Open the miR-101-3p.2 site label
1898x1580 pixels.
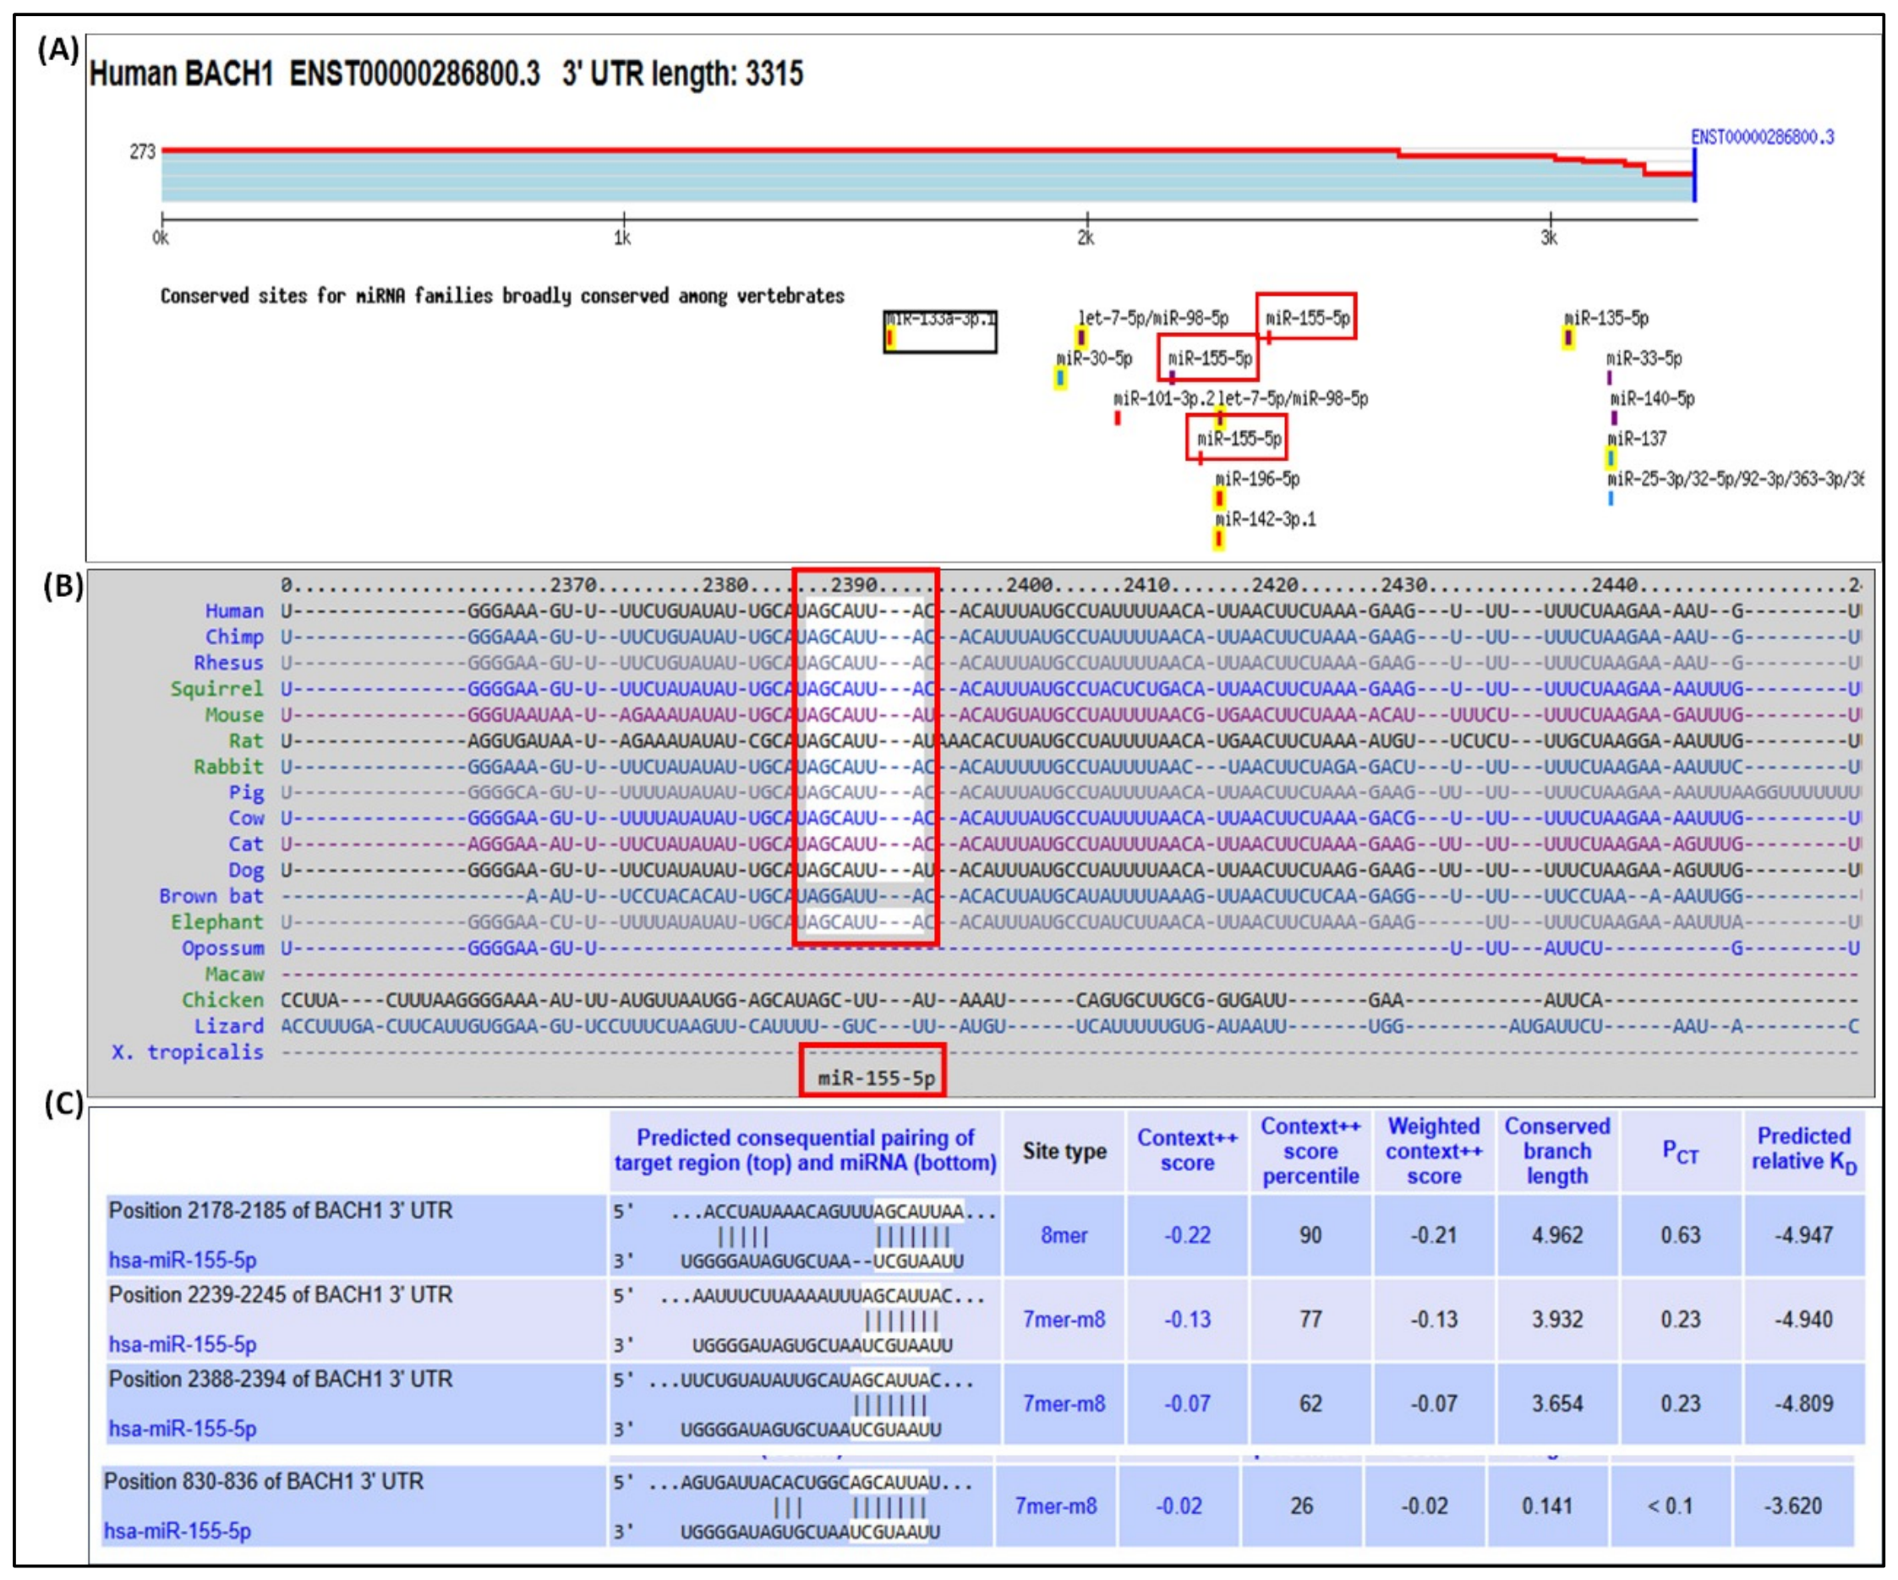pos(1164,398)
